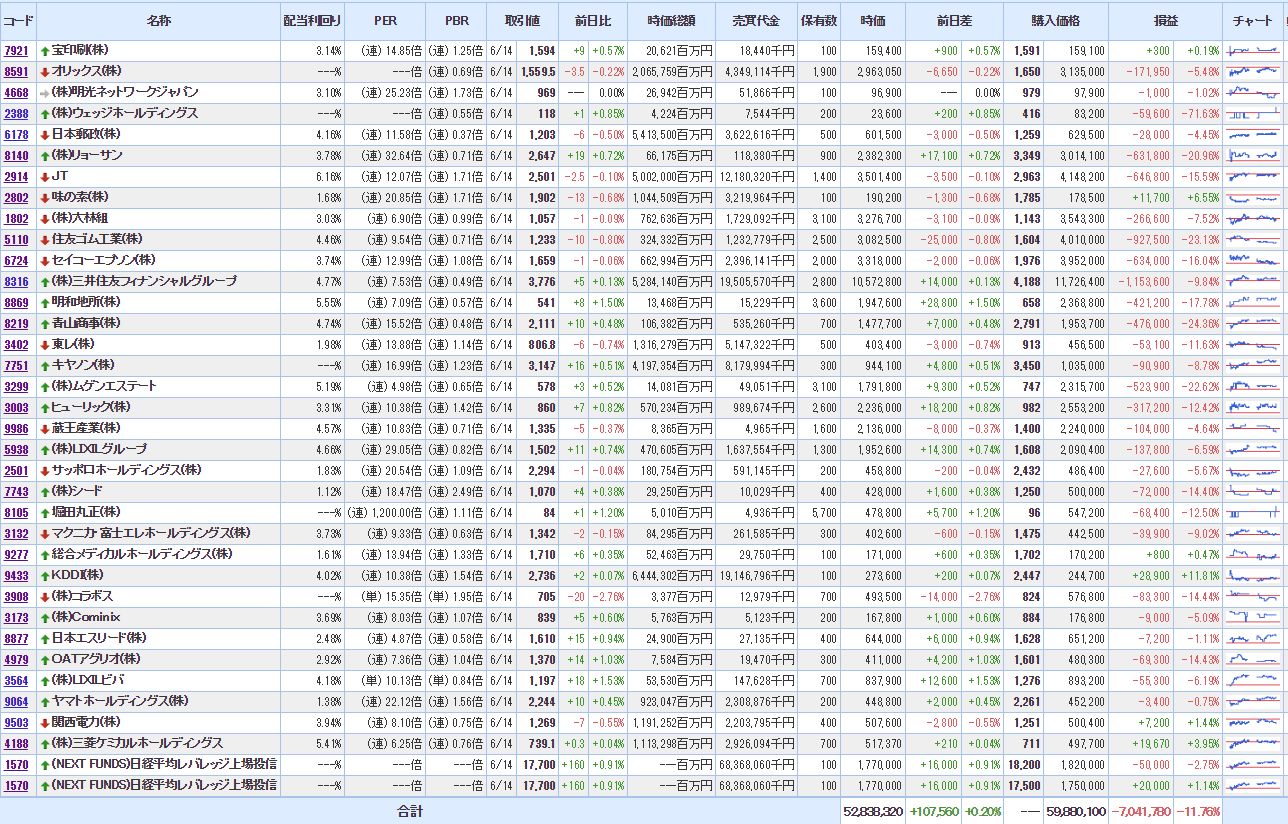Screen dimensions: 1288x824
Task: Click the red down arrow beside 味の素(株)
Action: (45, 197)
